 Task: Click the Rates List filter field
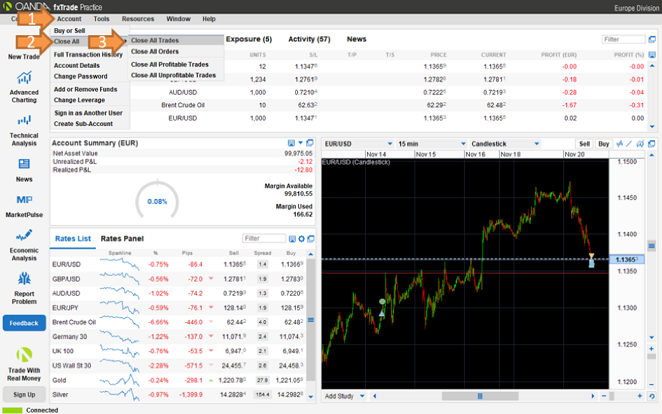point(264,239)
